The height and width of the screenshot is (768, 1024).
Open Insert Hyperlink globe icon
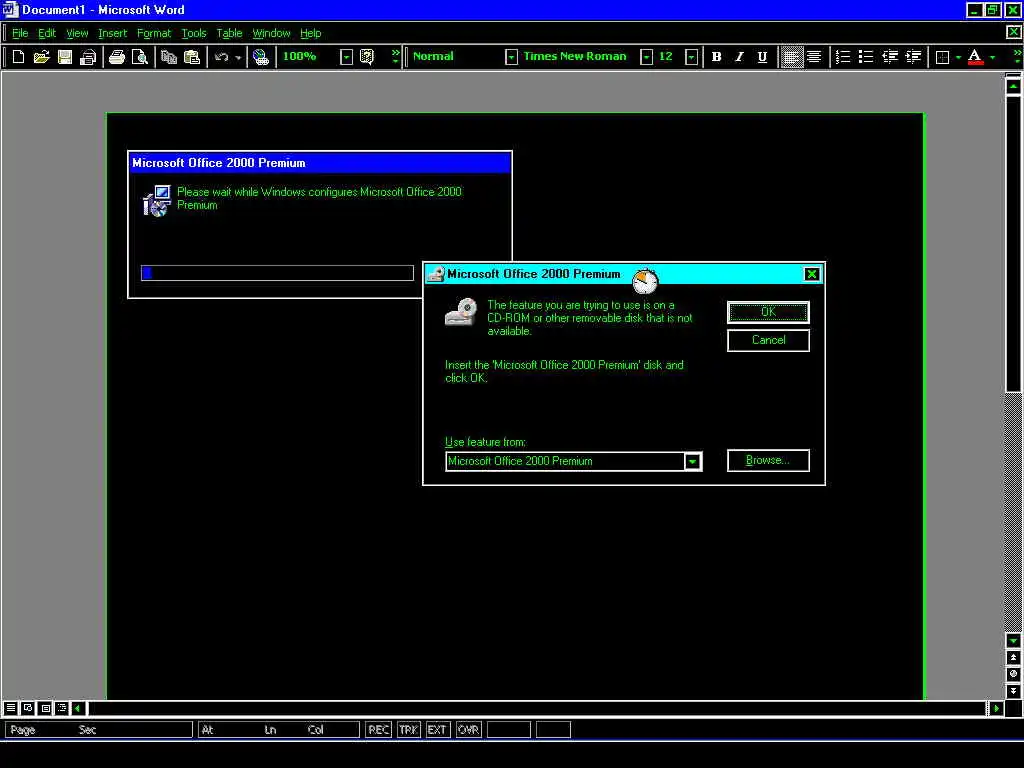click(261, 57)
